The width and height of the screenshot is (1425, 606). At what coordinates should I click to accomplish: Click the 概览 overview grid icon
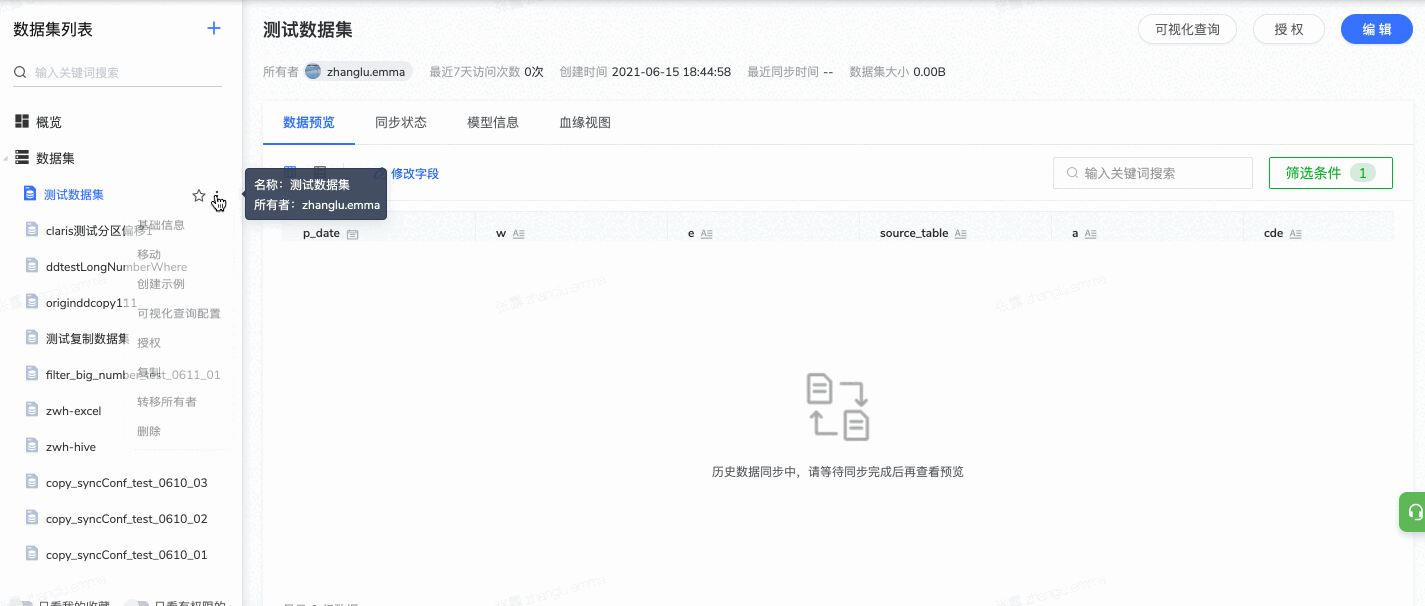pyautogui.click(x=22, y=122)
